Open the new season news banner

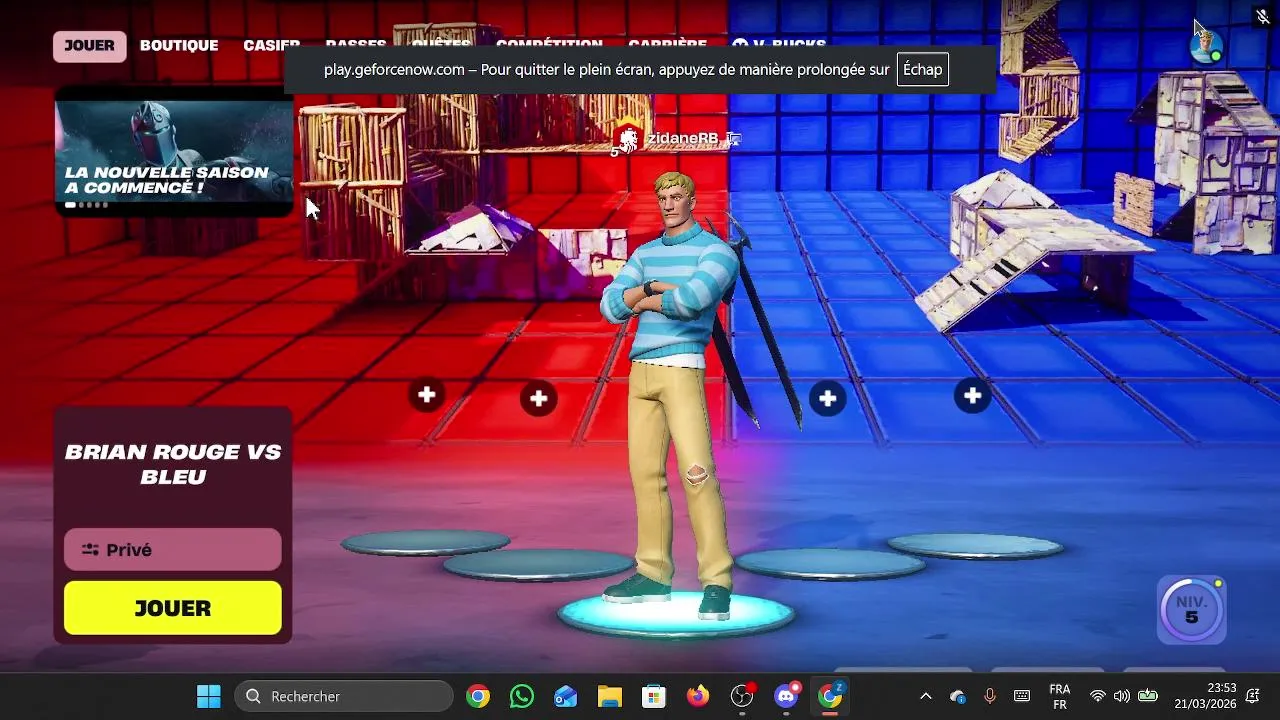coord(174,151)
